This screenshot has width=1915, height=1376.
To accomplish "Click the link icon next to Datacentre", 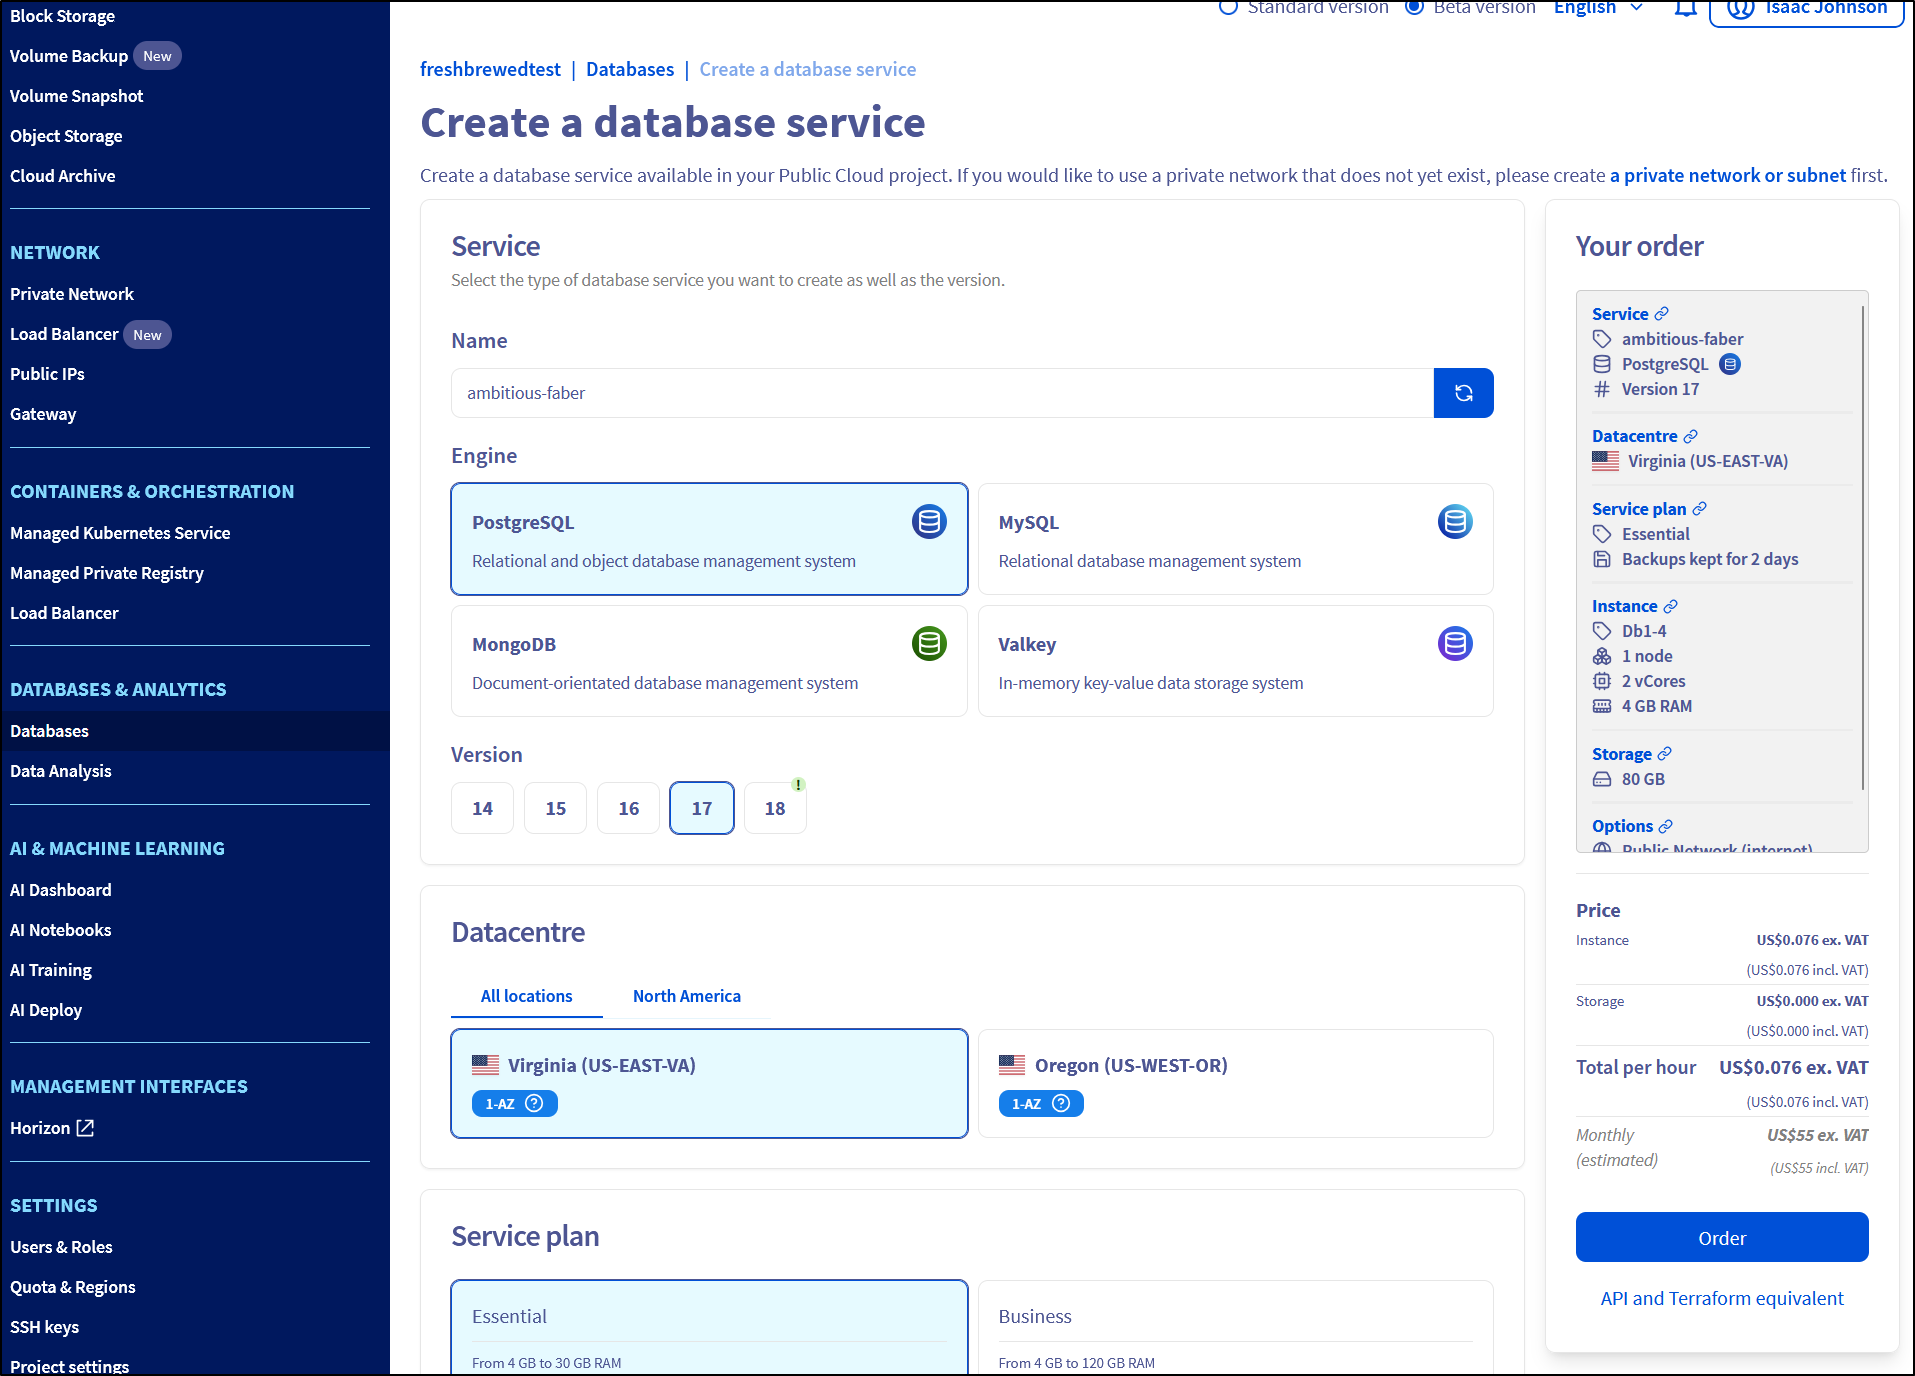I will tap(1690, 436).
